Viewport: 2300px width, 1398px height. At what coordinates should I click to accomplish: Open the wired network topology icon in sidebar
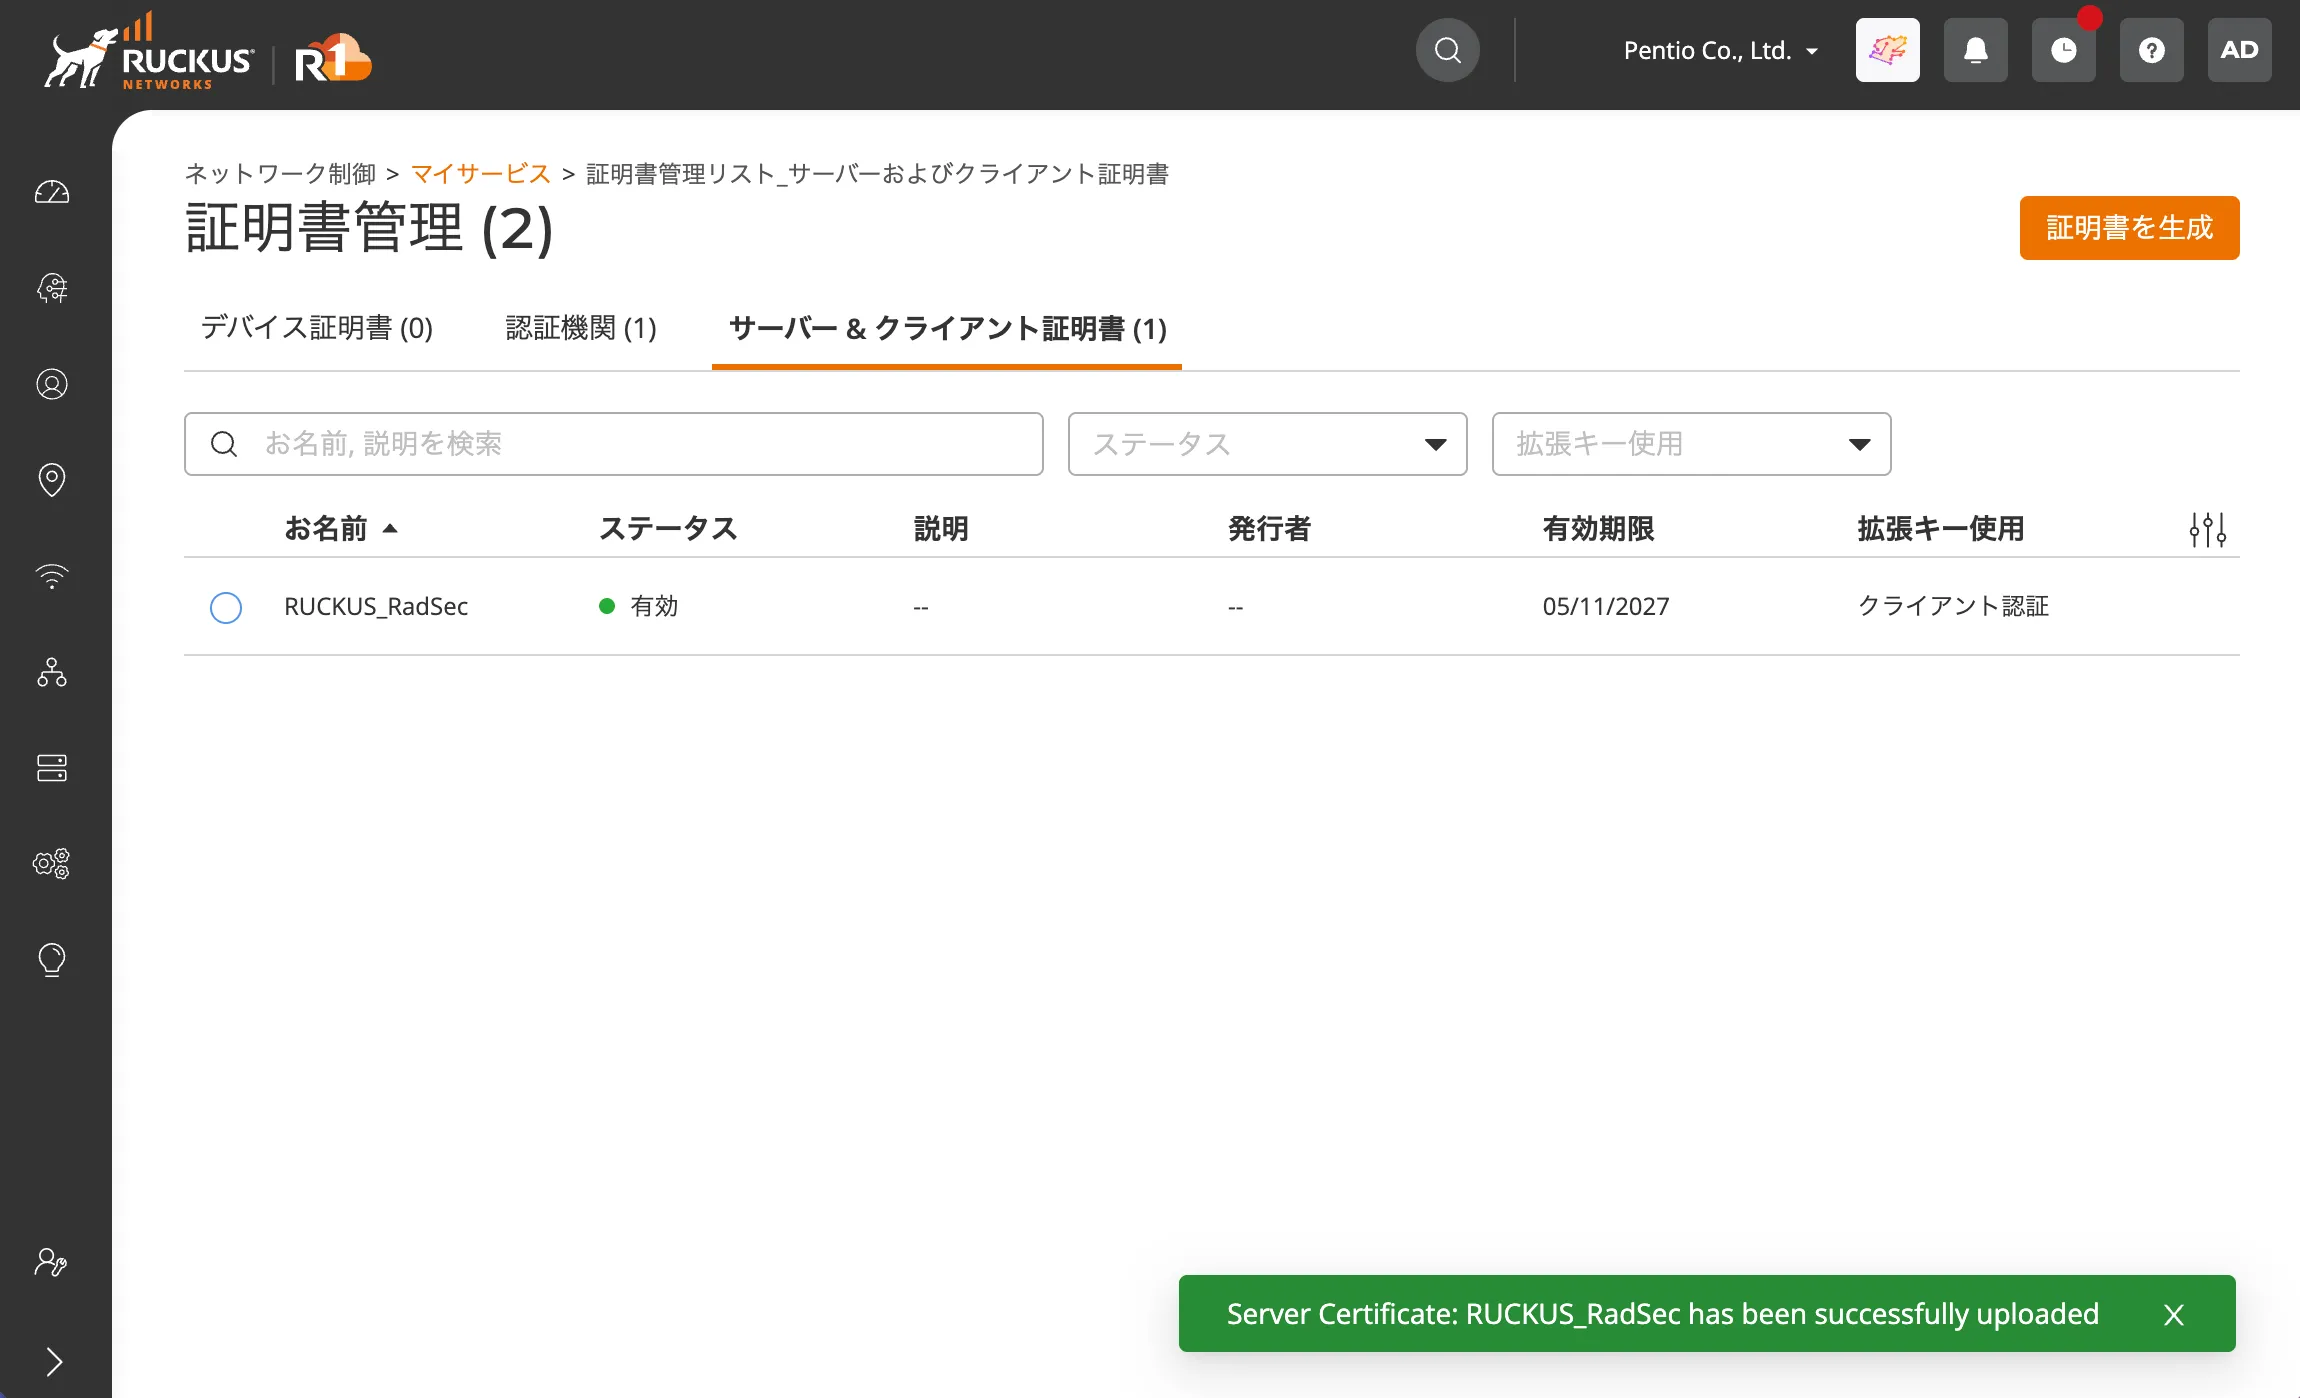pyautogui.click(x=52, y=672)
